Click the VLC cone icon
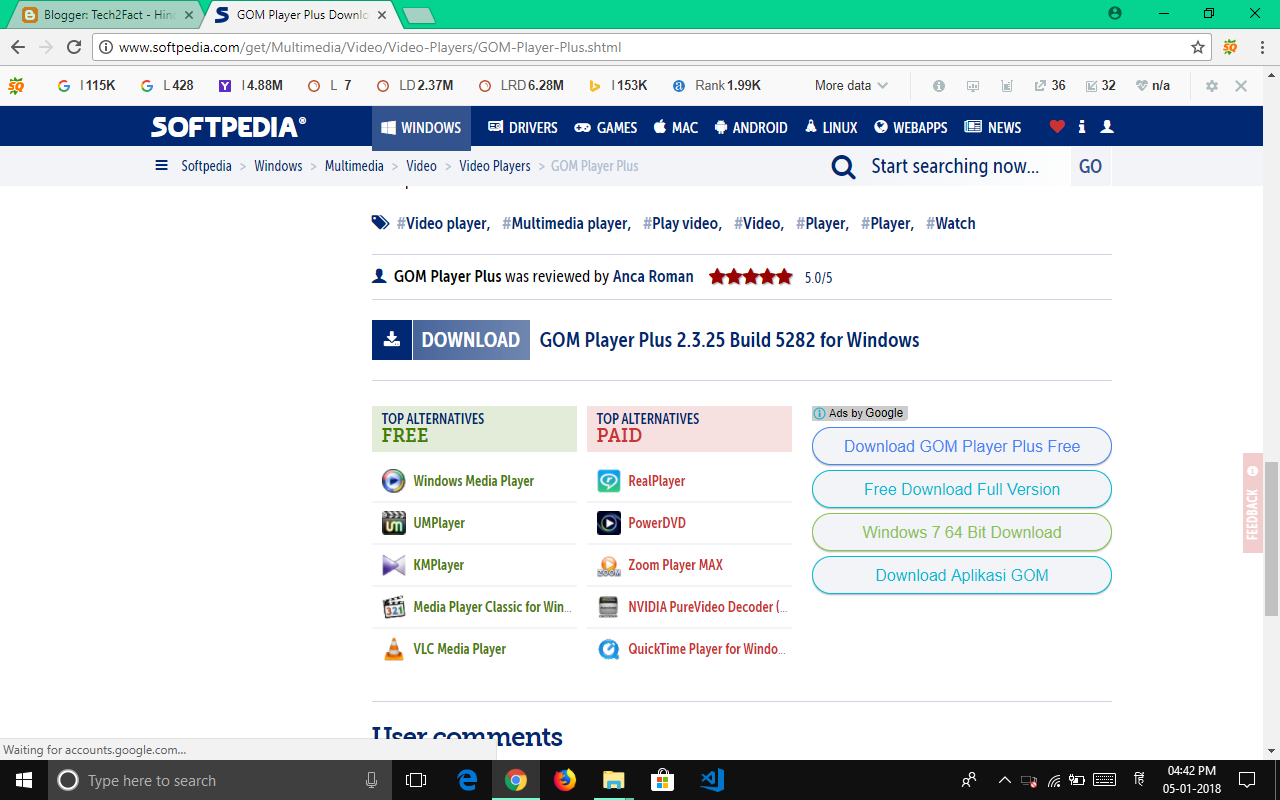 click(394, 649)
